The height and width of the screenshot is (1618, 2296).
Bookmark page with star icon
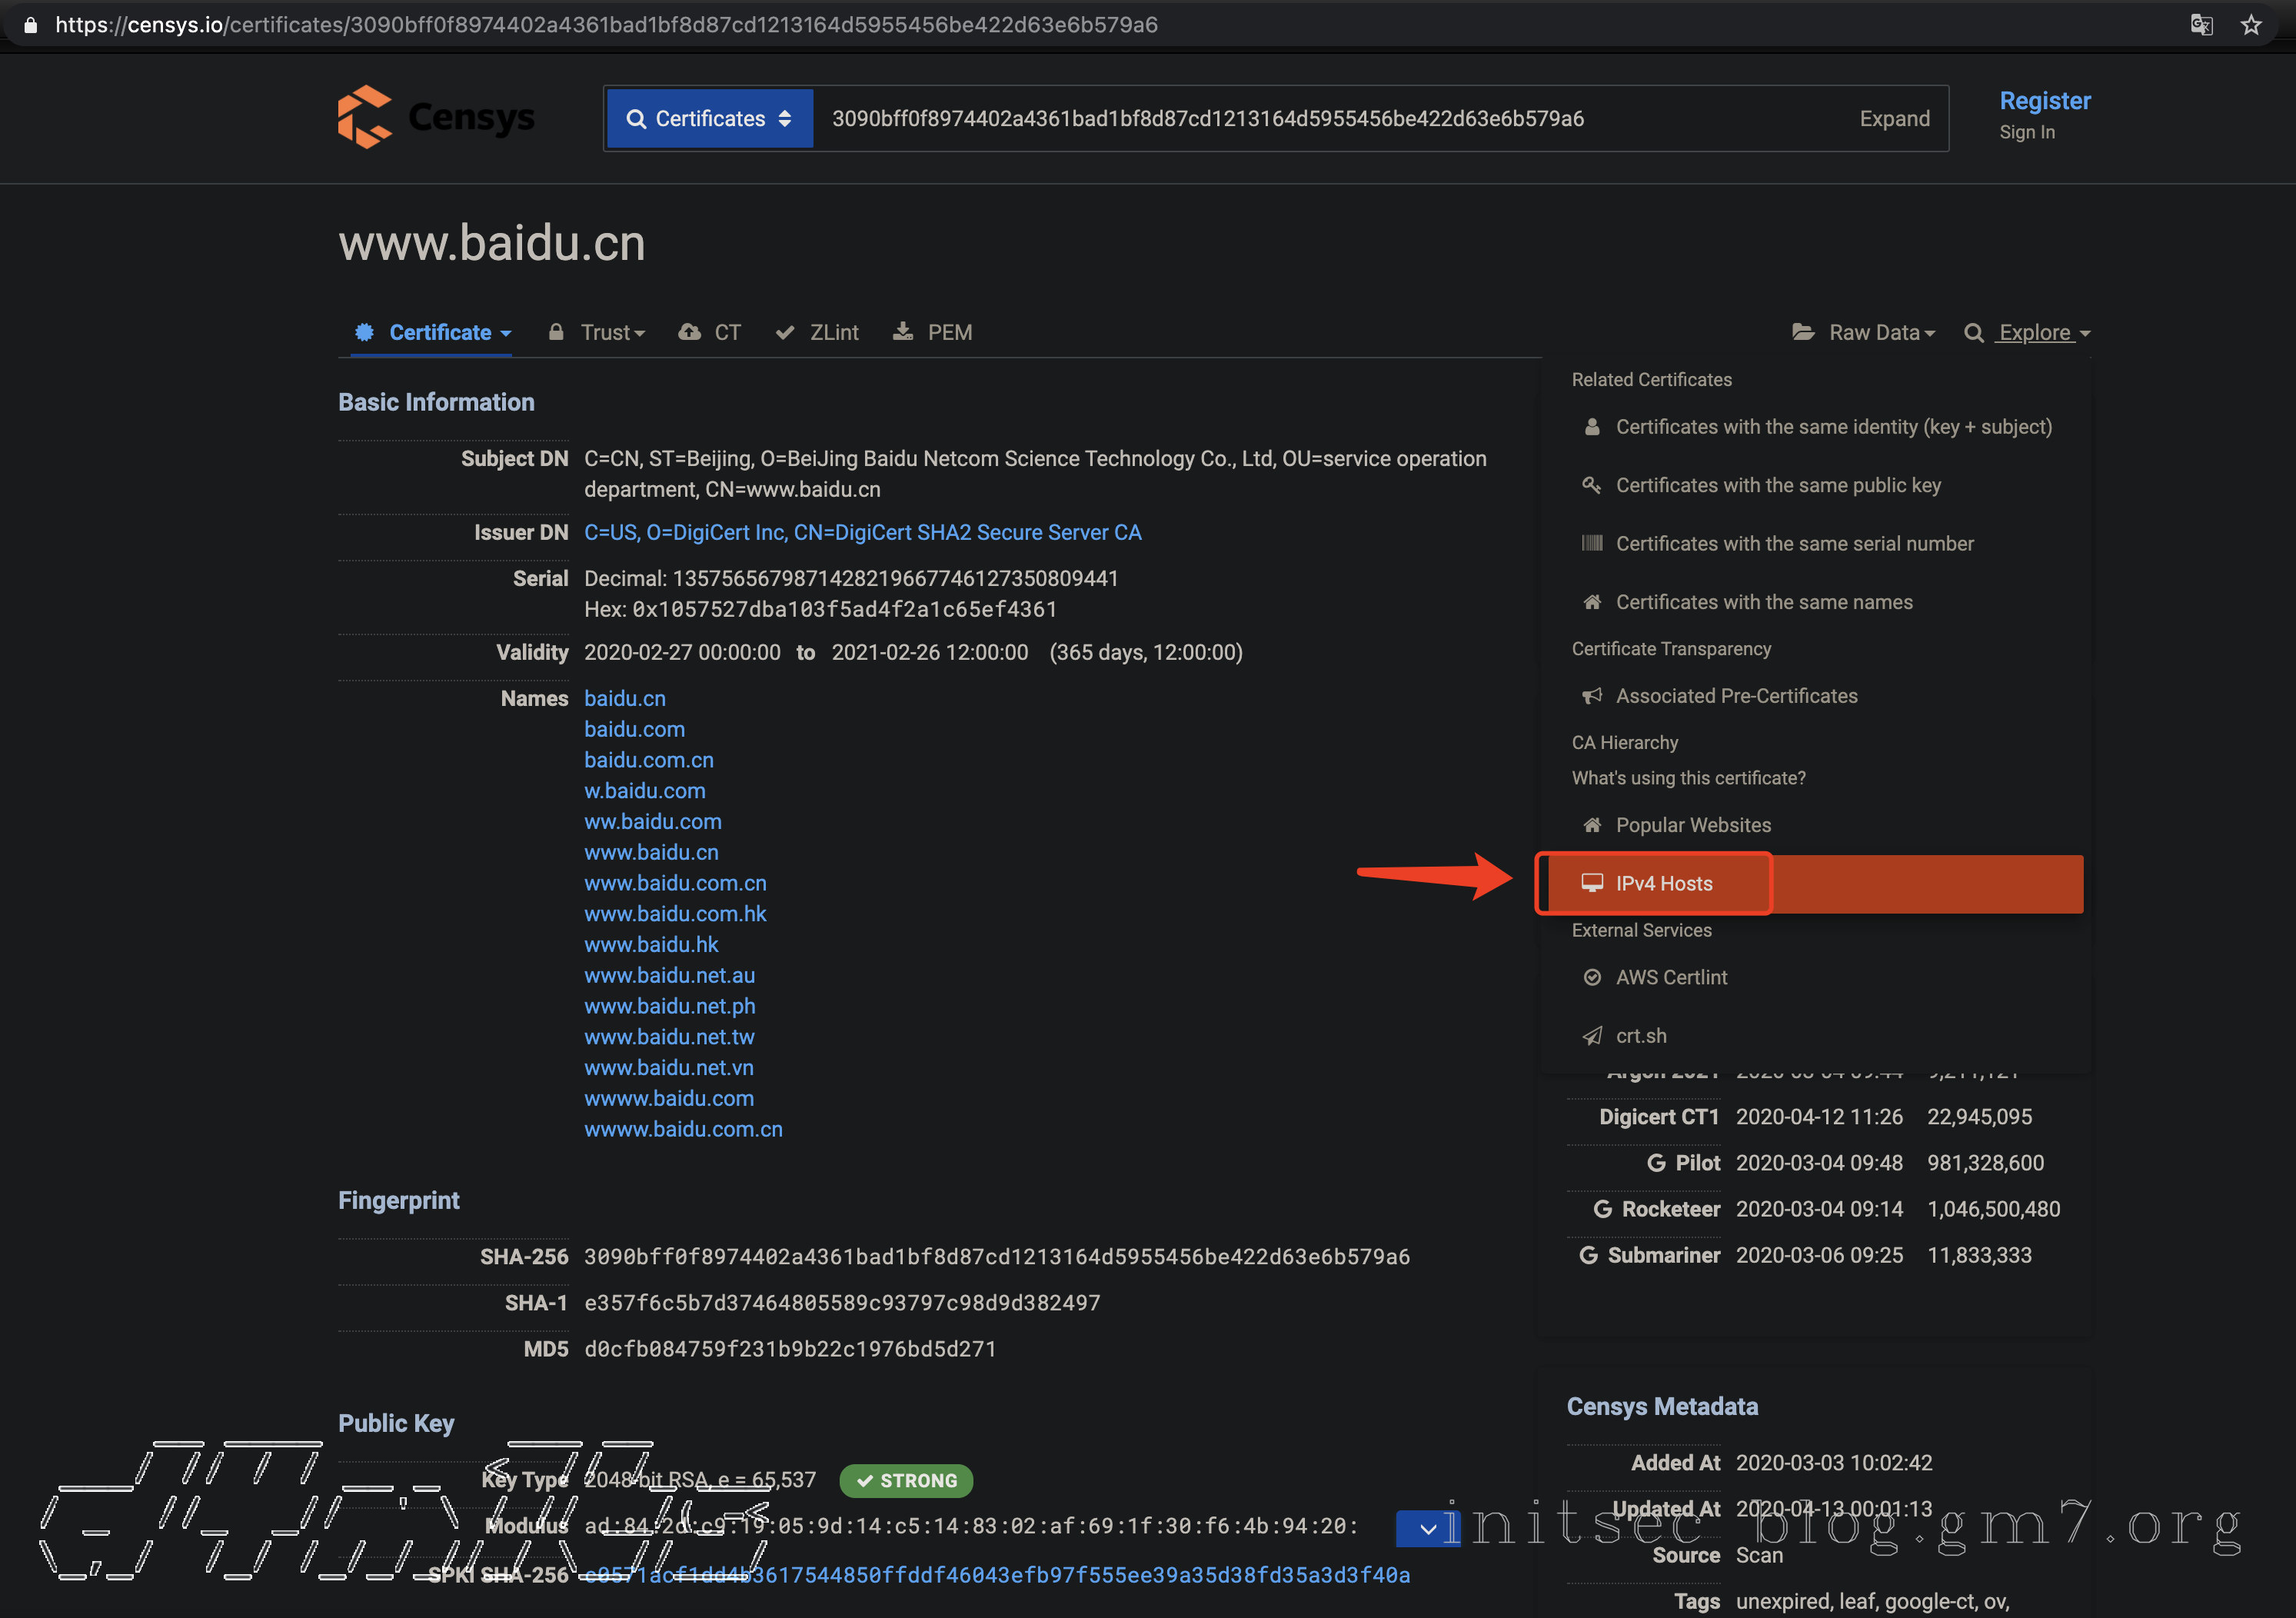point(2251,25)
